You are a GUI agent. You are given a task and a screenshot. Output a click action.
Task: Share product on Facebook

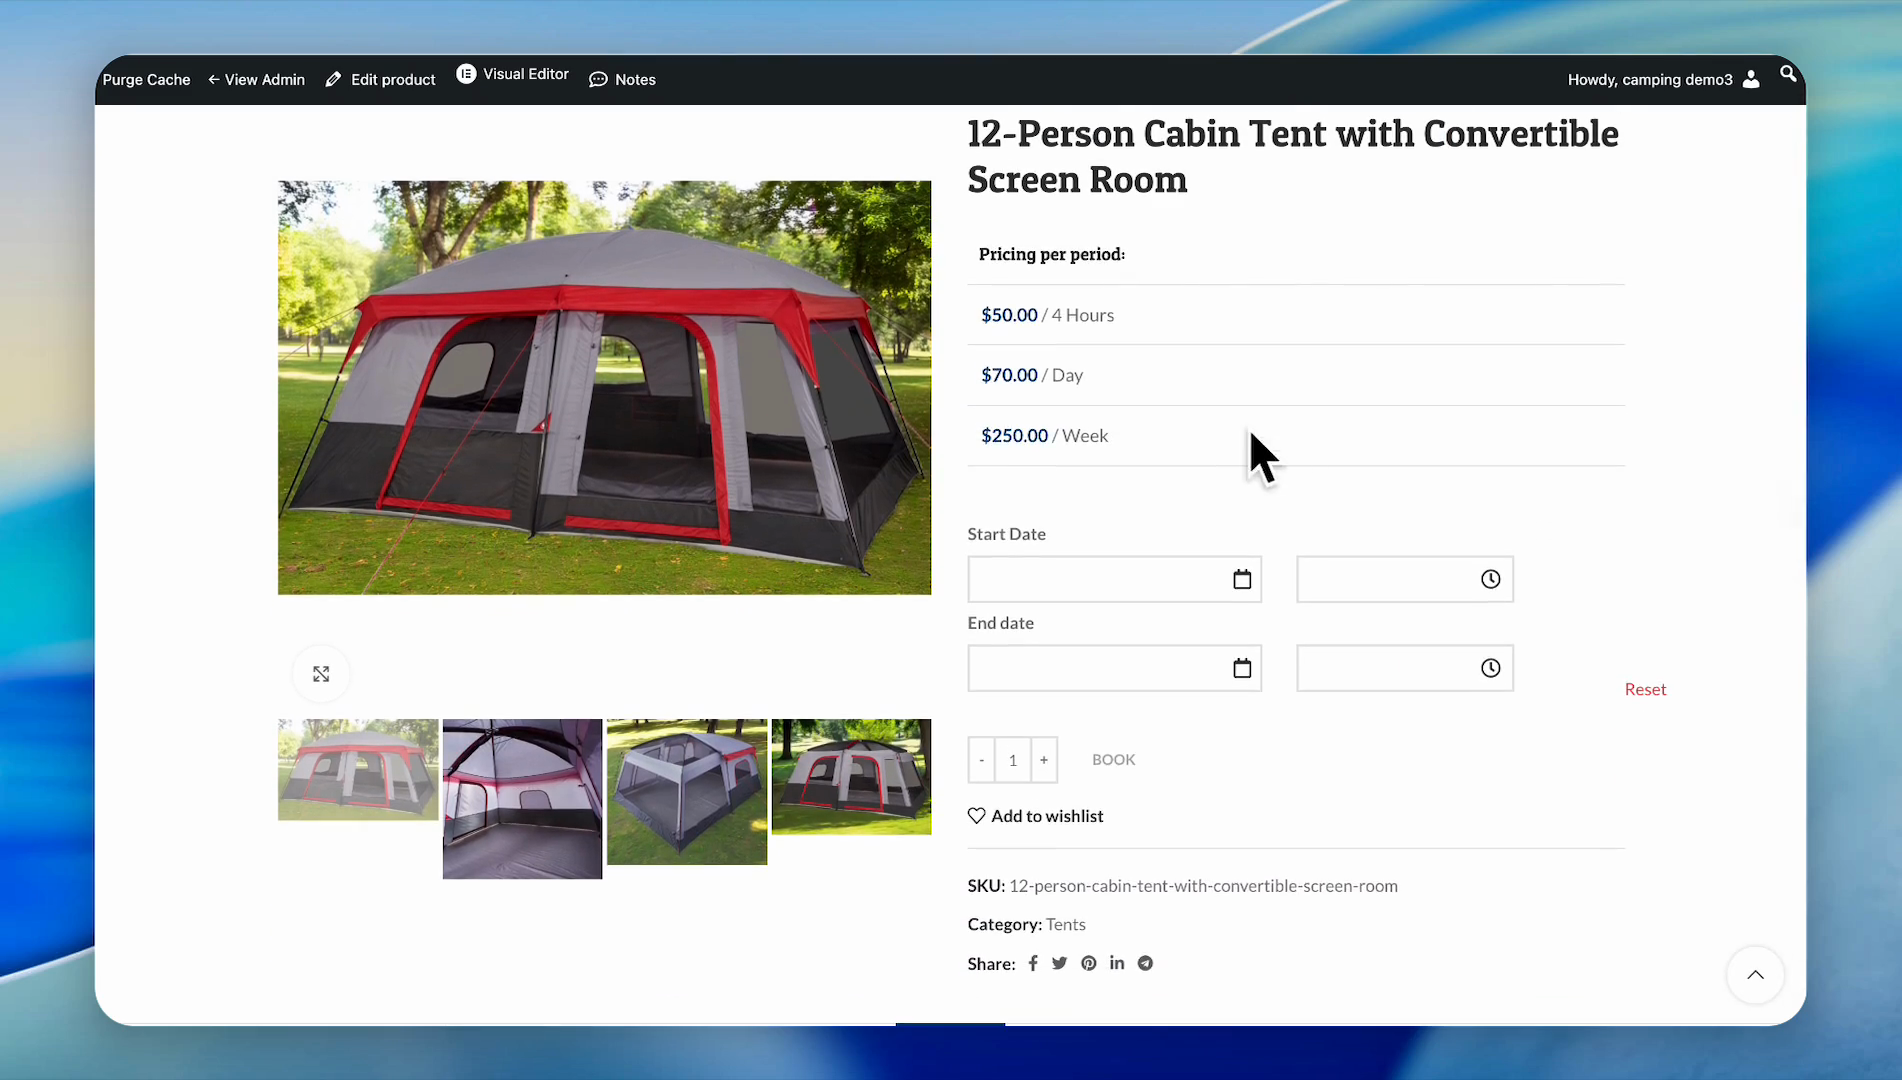click(1033, 964)
